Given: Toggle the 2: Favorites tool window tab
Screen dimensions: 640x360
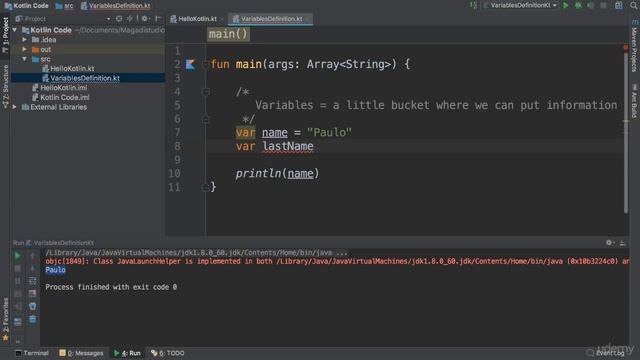Looking at the screenshot, I should tap(5, 319).
